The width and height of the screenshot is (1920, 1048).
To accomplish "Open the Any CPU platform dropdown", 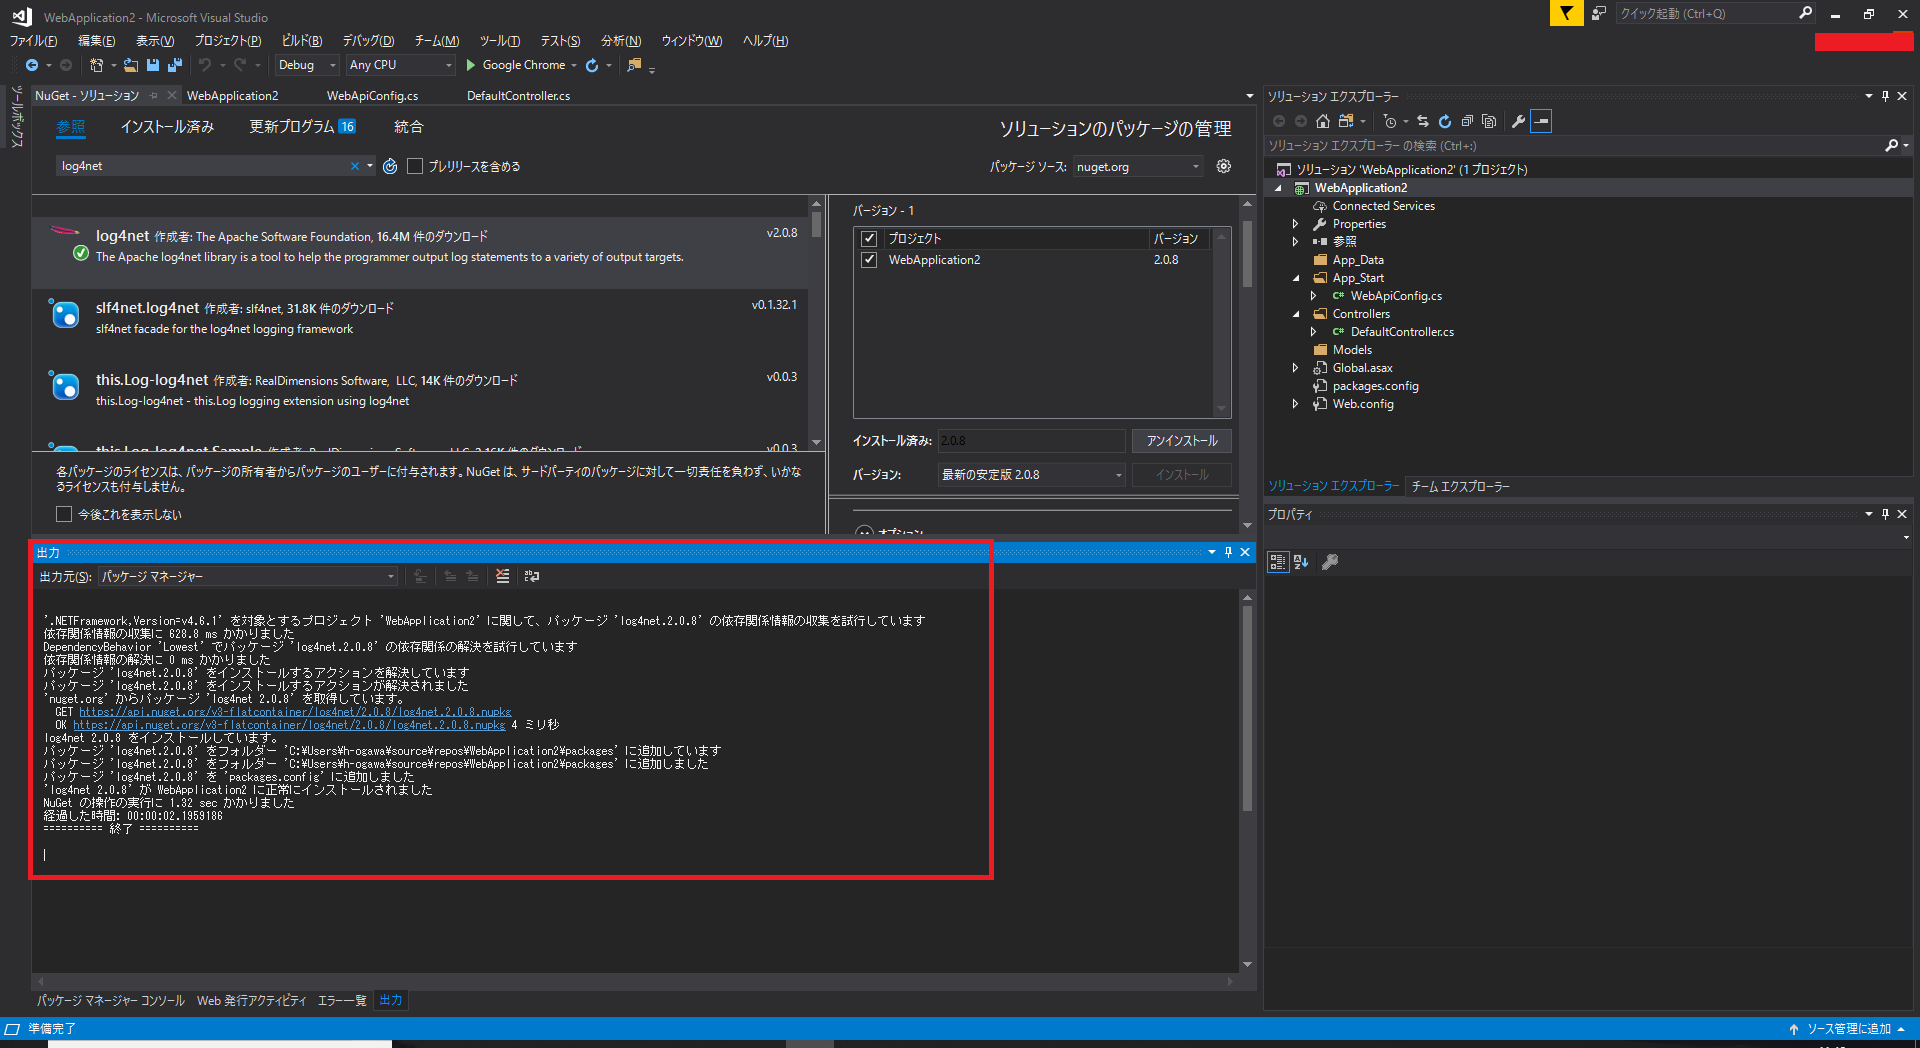I will point(400,65).
